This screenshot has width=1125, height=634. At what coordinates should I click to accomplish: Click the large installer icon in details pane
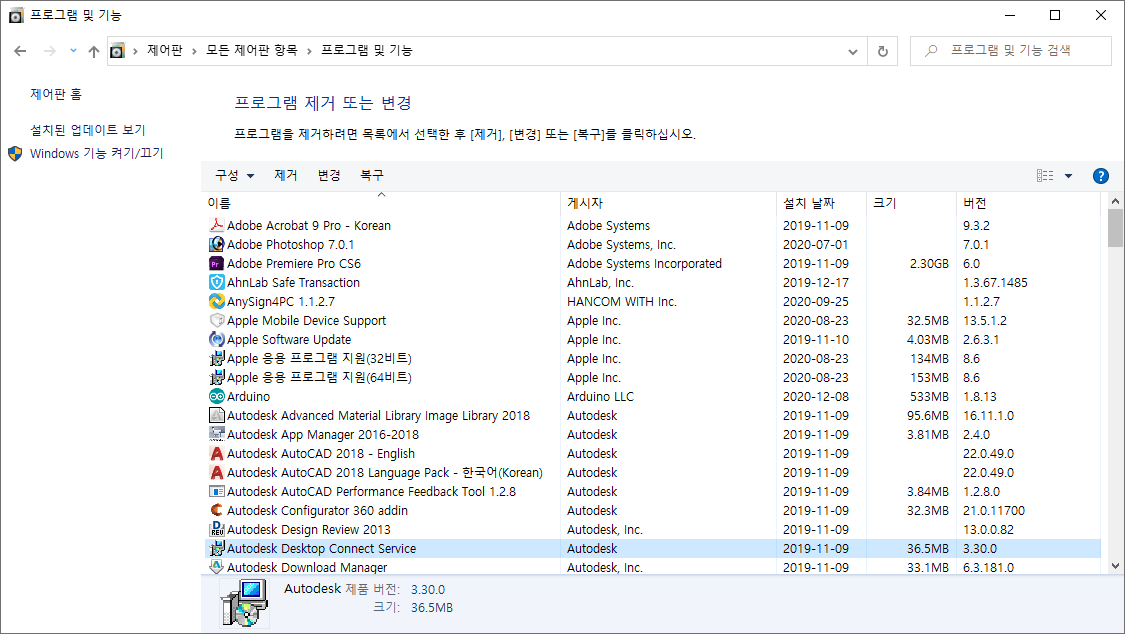[245, 603]
